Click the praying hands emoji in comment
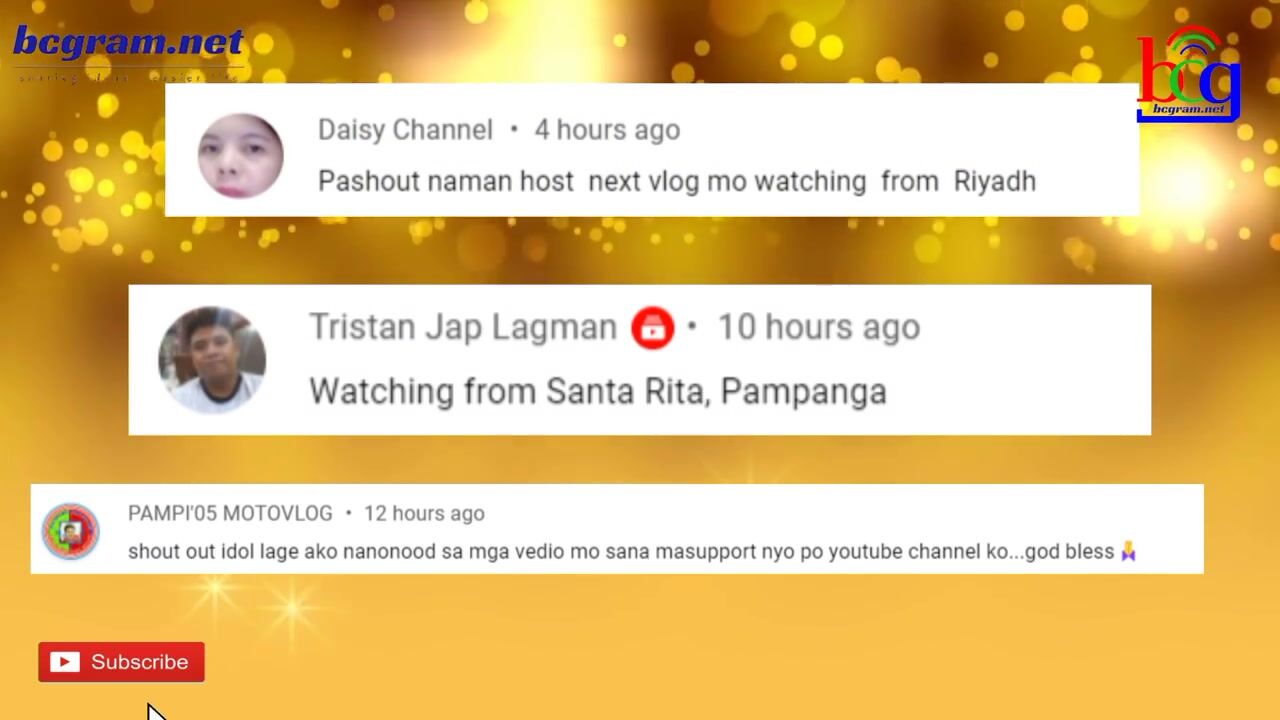 (1128, 551)
